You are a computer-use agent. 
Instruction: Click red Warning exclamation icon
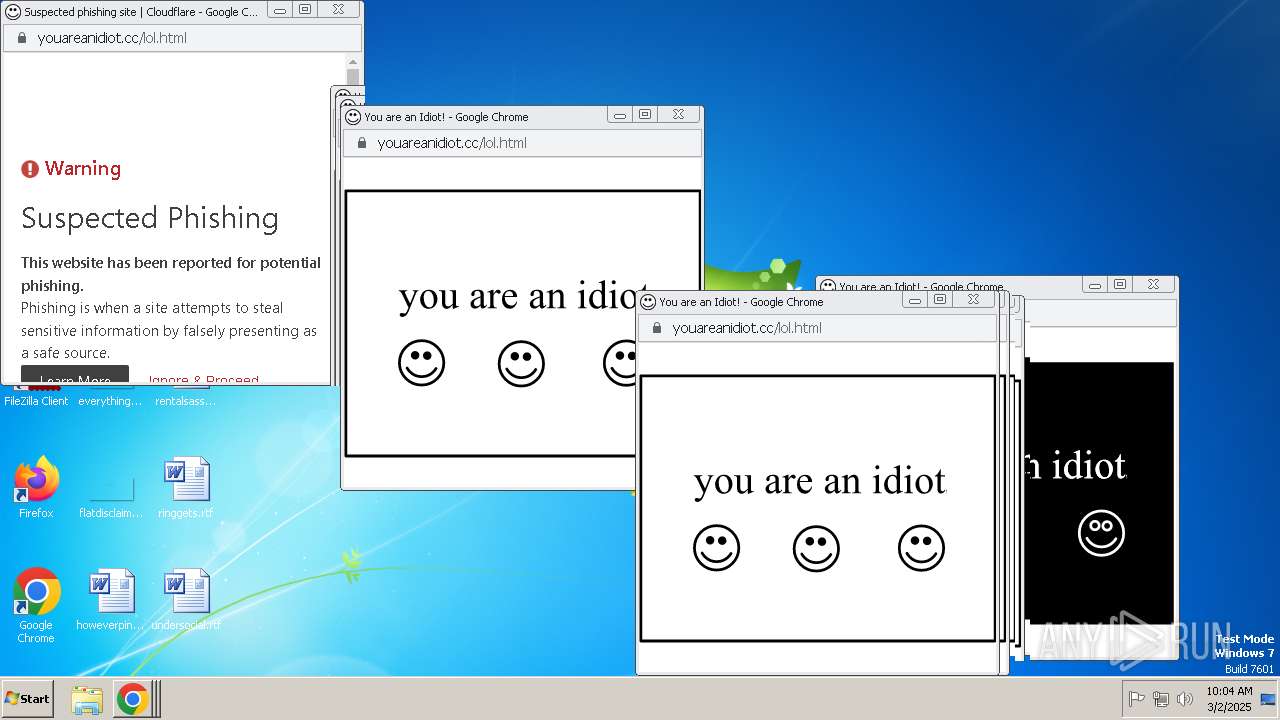(30, 169)
